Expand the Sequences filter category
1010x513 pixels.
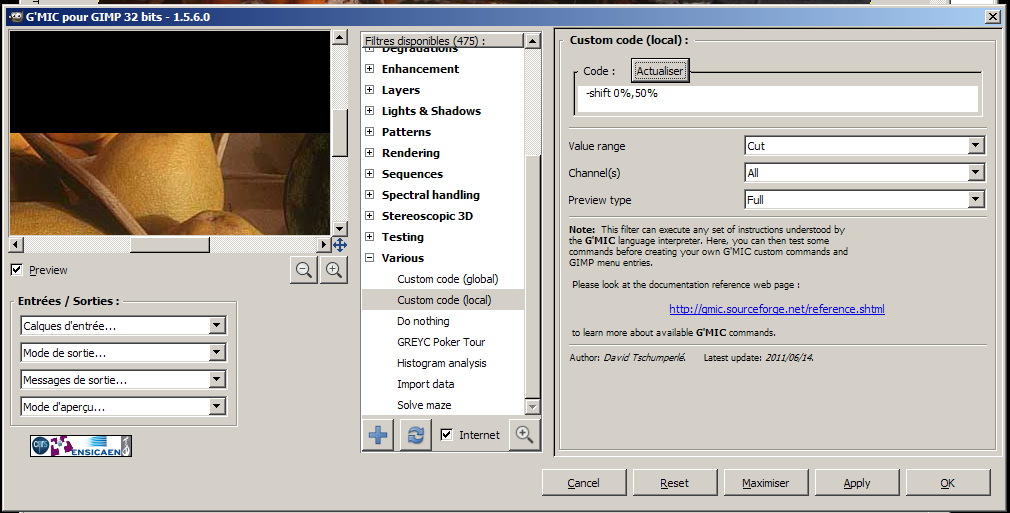pyautogui.click(x=370, y=173)
